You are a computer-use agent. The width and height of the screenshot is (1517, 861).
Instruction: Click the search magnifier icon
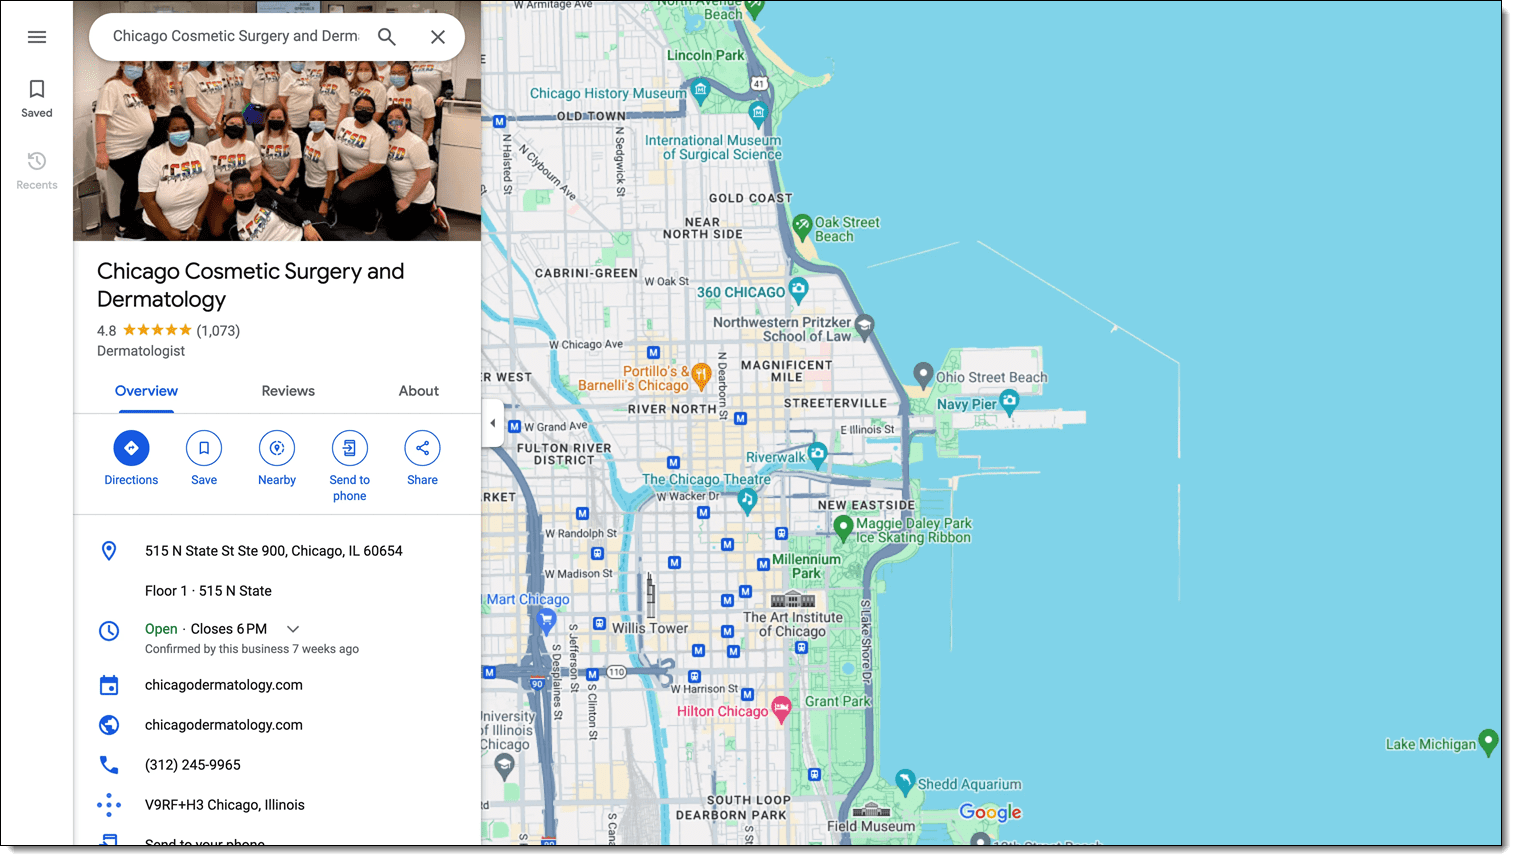[x=387, y=37]
